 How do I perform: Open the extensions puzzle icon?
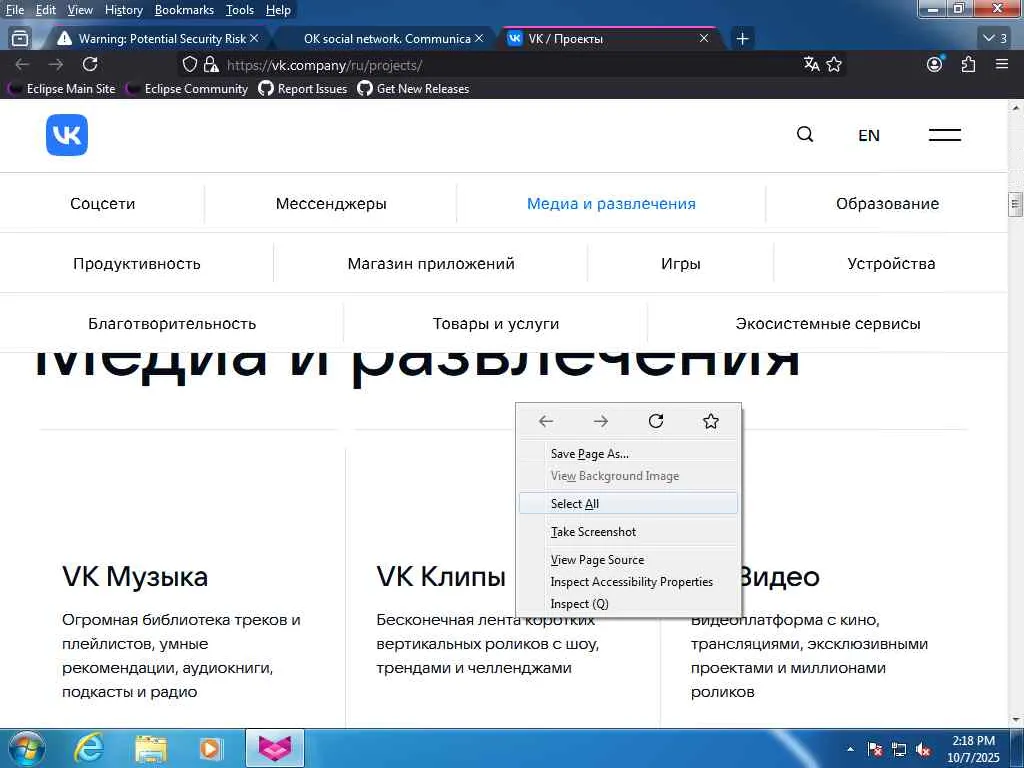coord(968,64)
